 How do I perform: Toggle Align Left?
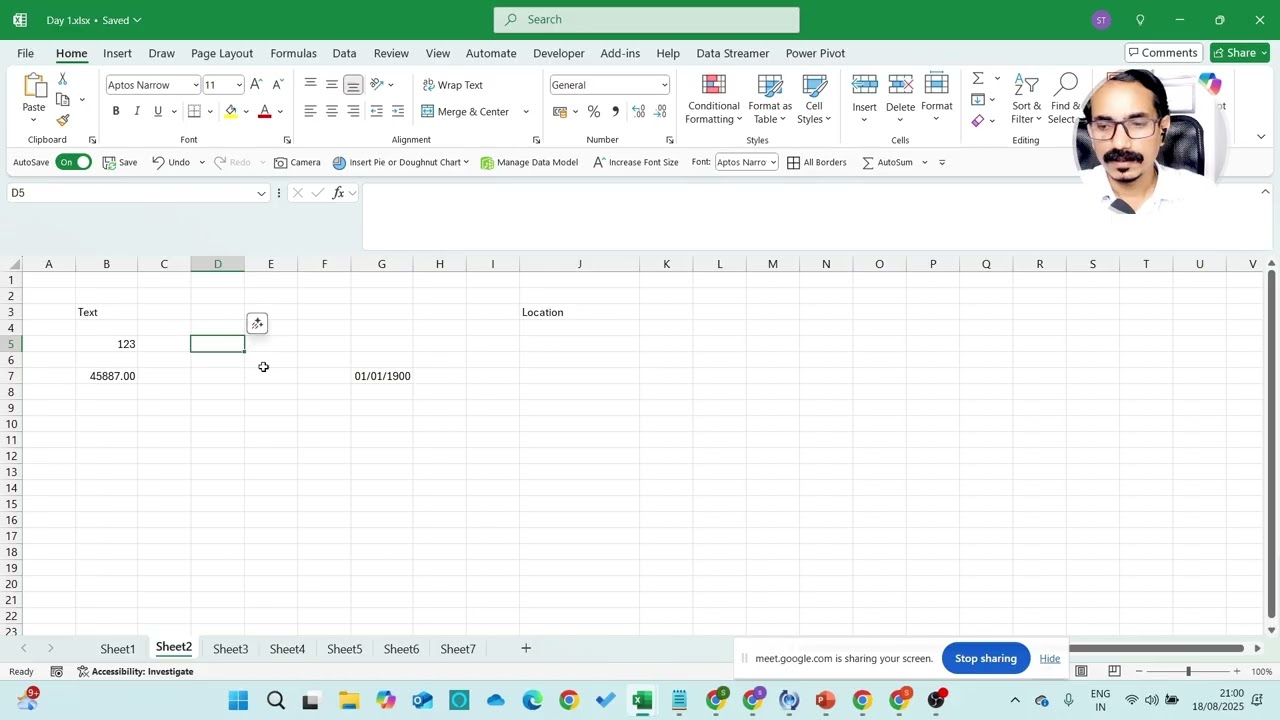311,111
